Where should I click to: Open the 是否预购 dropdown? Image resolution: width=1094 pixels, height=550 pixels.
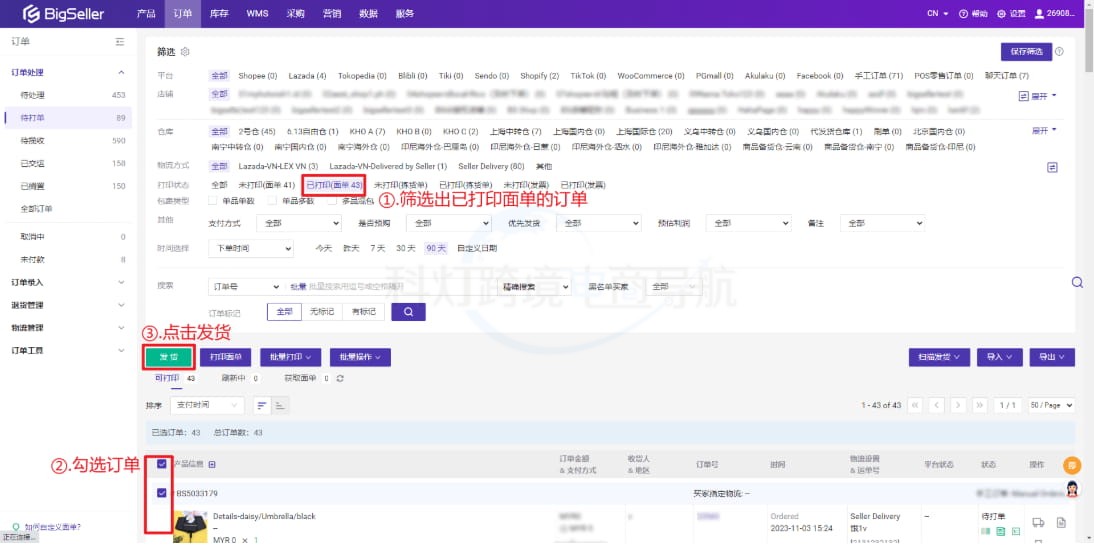coord(449,223)
